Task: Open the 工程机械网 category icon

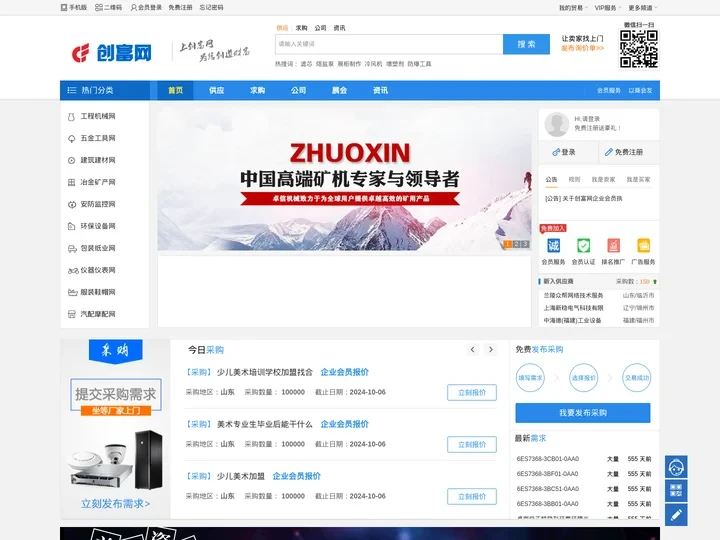Action: point(71,117)
